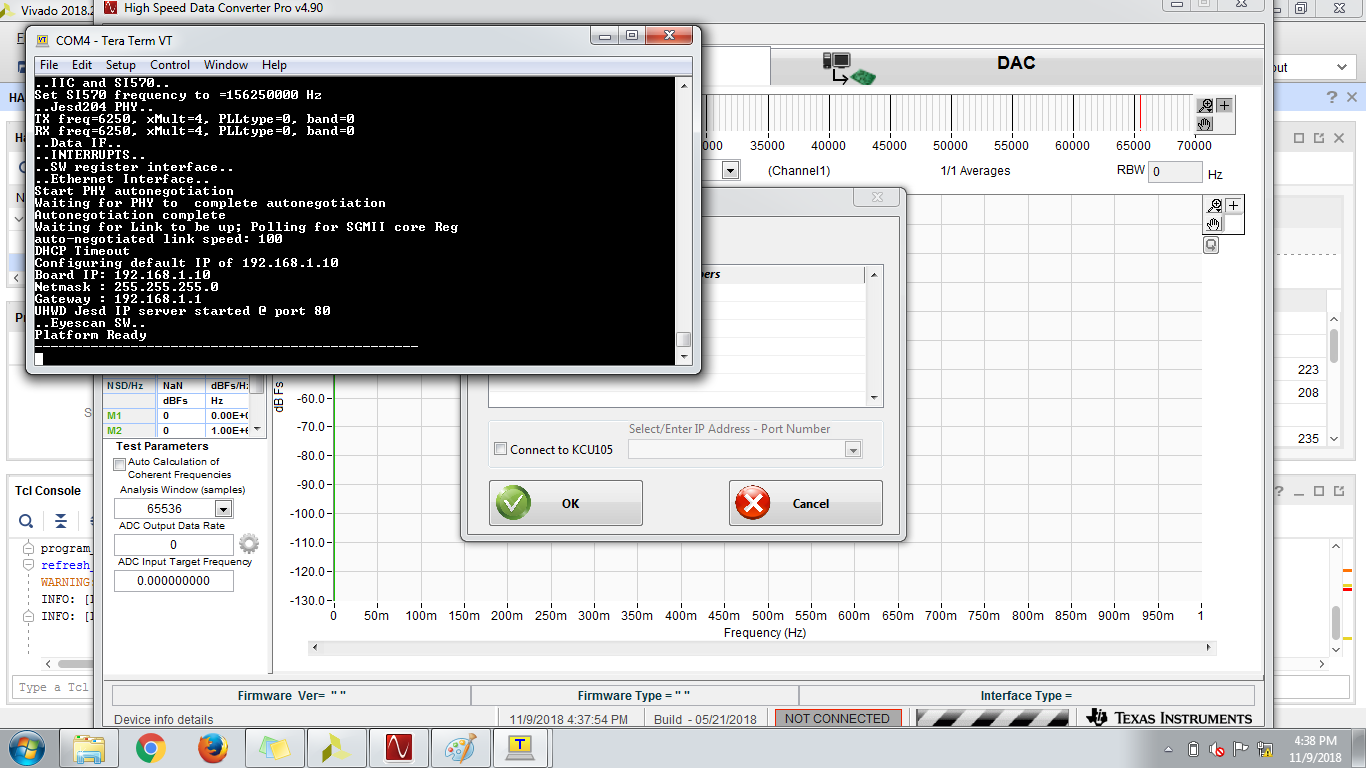
Task: Open the Edit menu in Tera Term
Action: point(82,65)
